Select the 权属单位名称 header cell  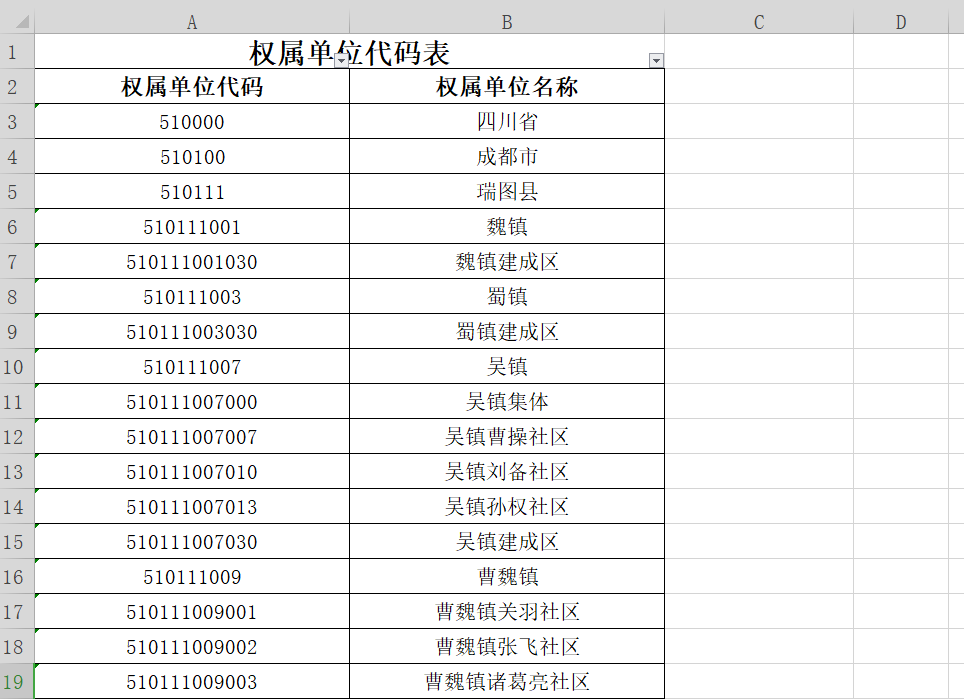(x=507, y=87)
